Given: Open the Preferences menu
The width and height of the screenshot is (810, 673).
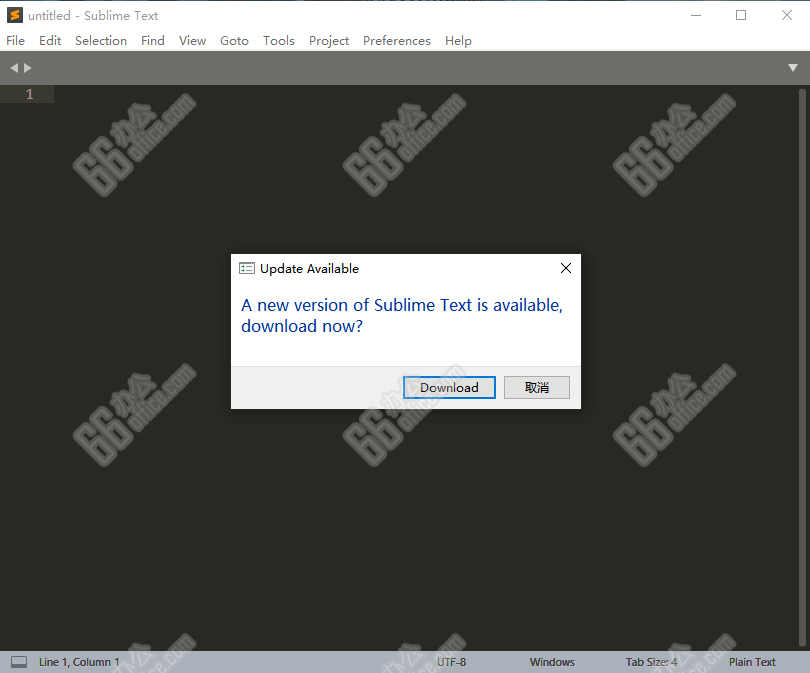Looking at the screenshot, I should [x=397, y=41].
